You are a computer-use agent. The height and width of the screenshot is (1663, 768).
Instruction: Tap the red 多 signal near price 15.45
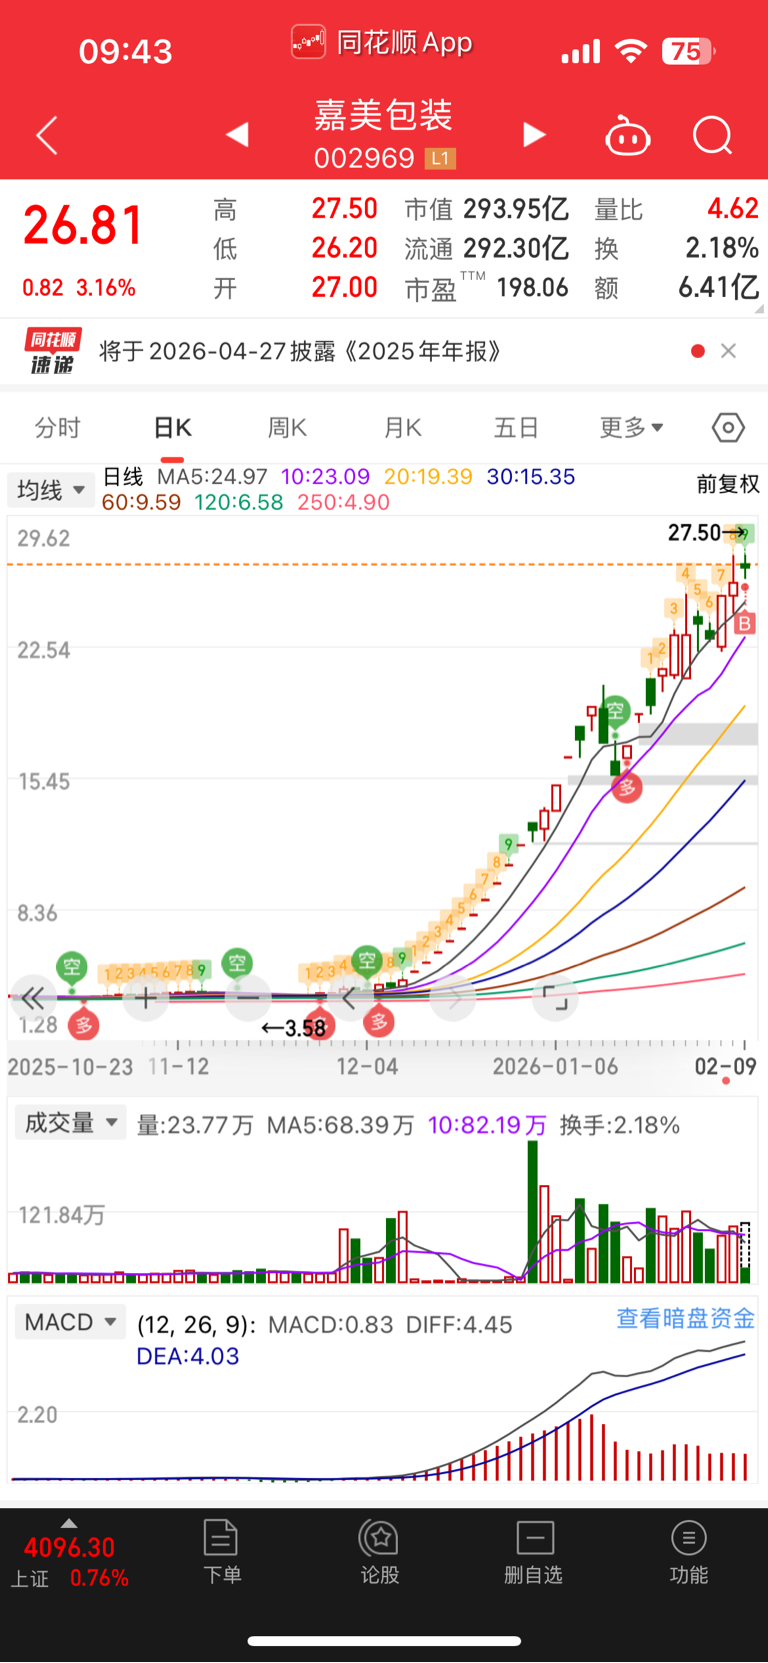click(626, 788)
